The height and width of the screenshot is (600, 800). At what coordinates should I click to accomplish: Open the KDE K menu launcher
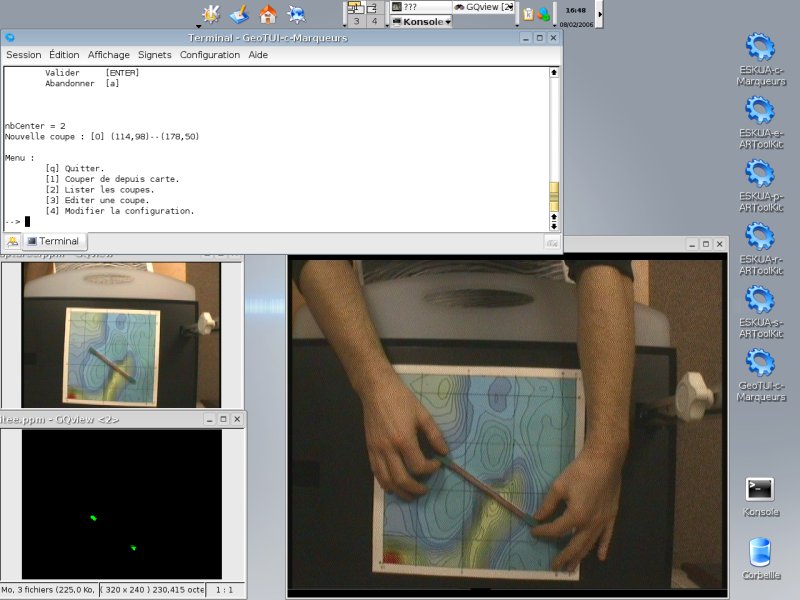[x=211, y=14]
